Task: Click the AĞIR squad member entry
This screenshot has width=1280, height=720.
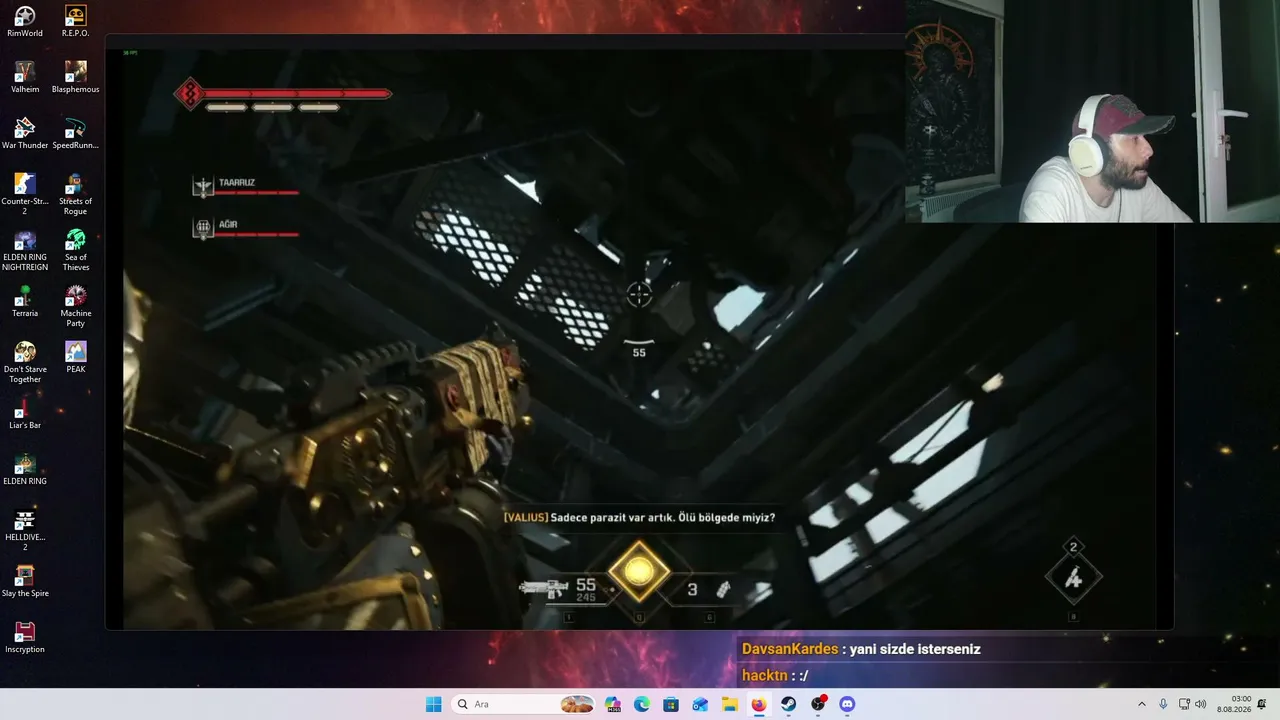Action: click(247, 229)
